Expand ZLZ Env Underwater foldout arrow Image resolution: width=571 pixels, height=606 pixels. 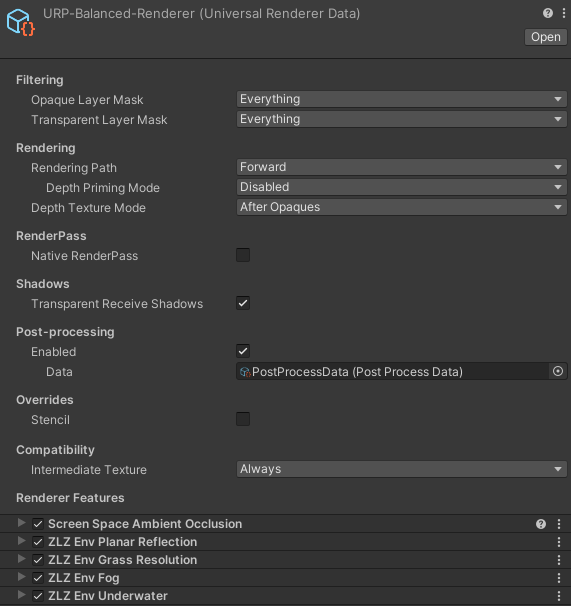click(22, 595)
